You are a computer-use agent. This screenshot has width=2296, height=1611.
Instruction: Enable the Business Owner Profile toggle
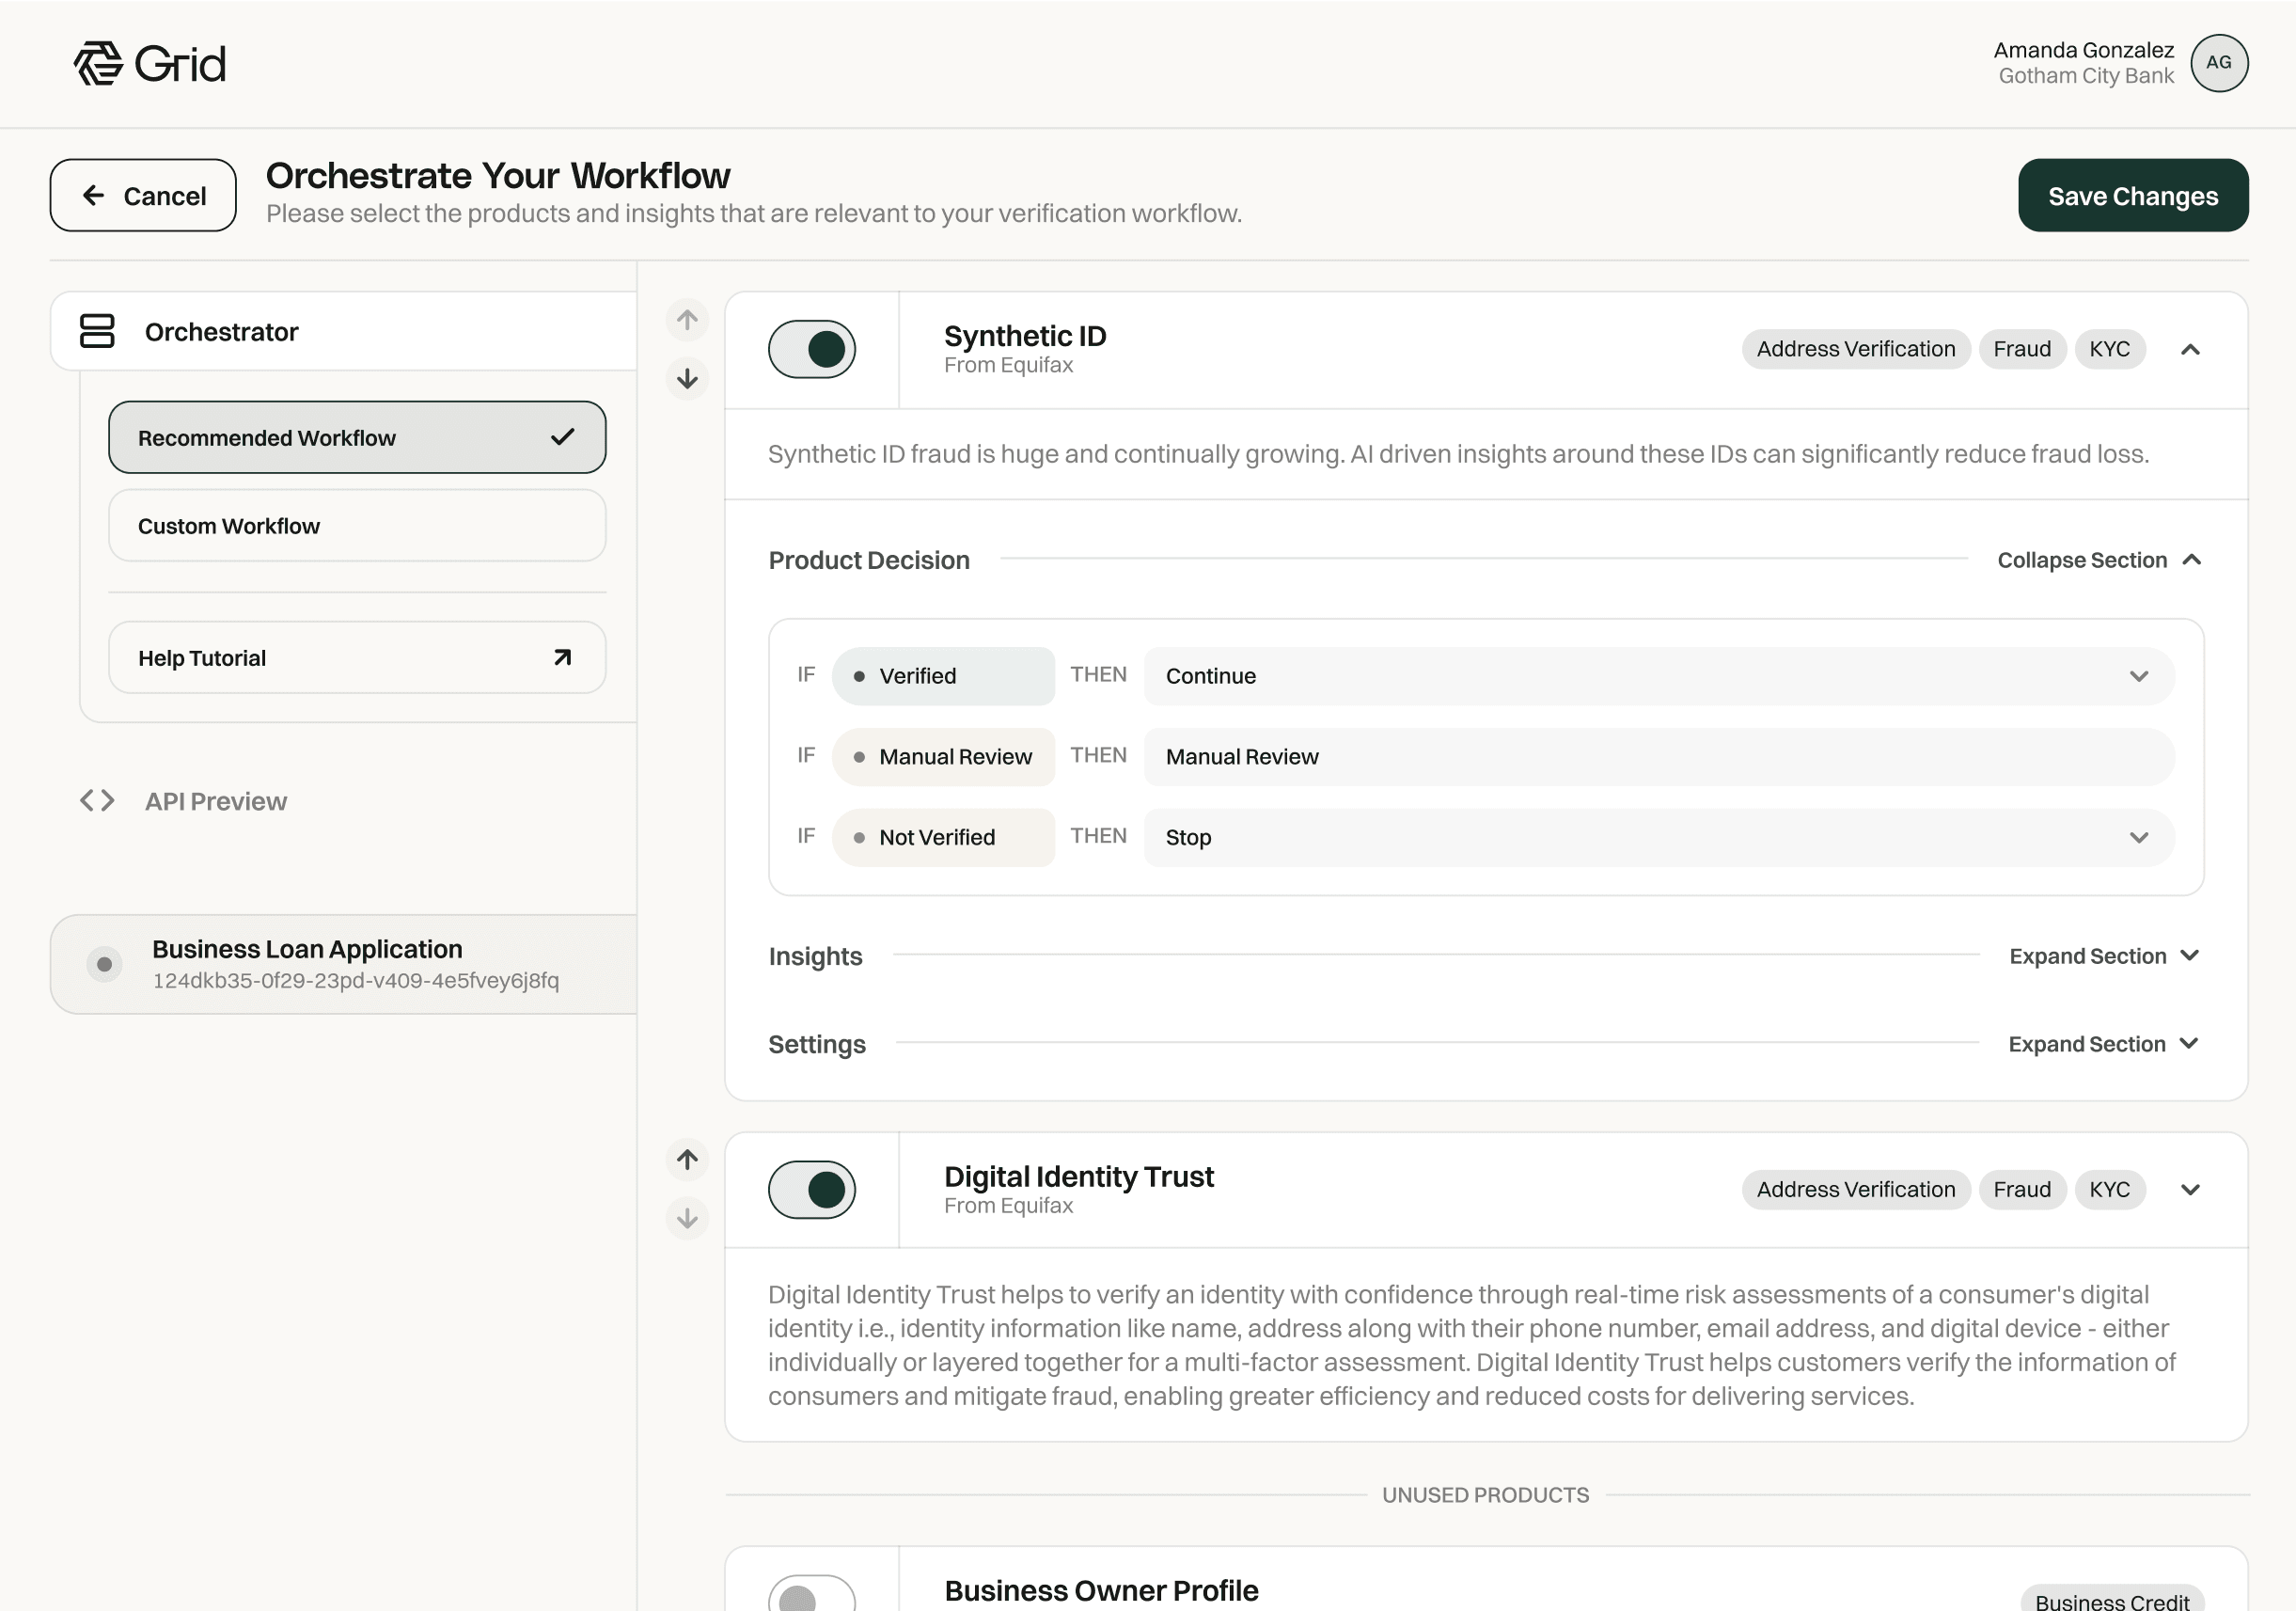click(x=811, y=1595)
